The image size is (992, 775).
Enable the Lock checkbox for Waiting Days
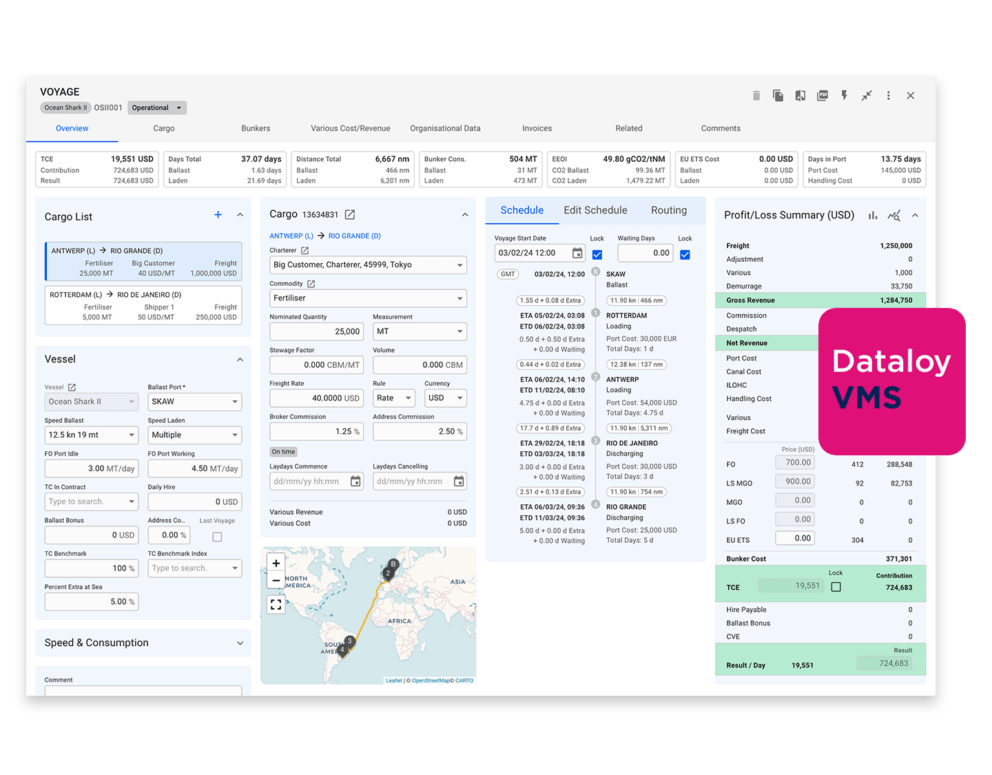(x=685, y=253)
